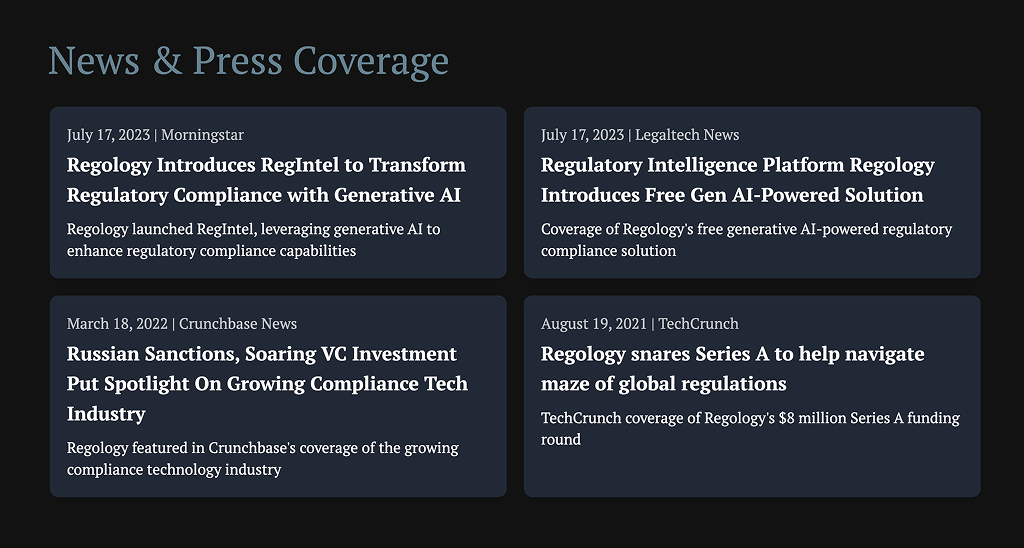Select the $8 million Series A funding summary
The image size is (1024, 548).
pos(750,428)
